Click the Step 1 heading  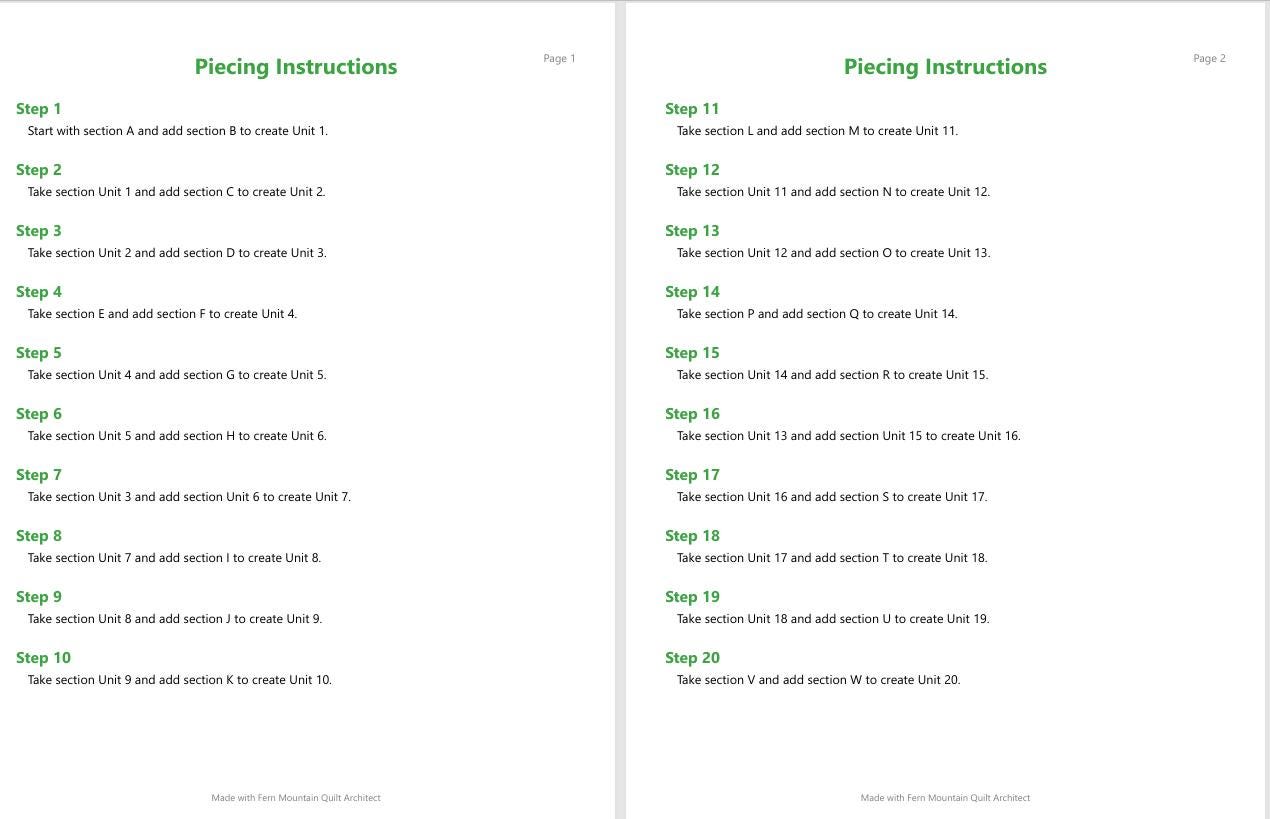tap(39, 109)
